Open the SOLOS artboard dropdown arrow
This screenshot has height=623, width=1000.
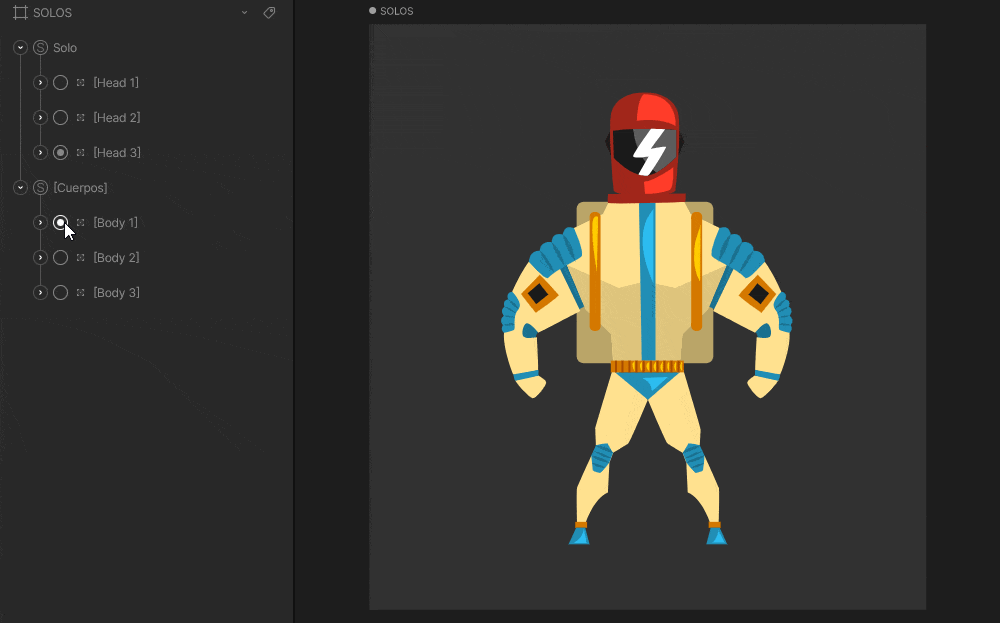(244, 13)
